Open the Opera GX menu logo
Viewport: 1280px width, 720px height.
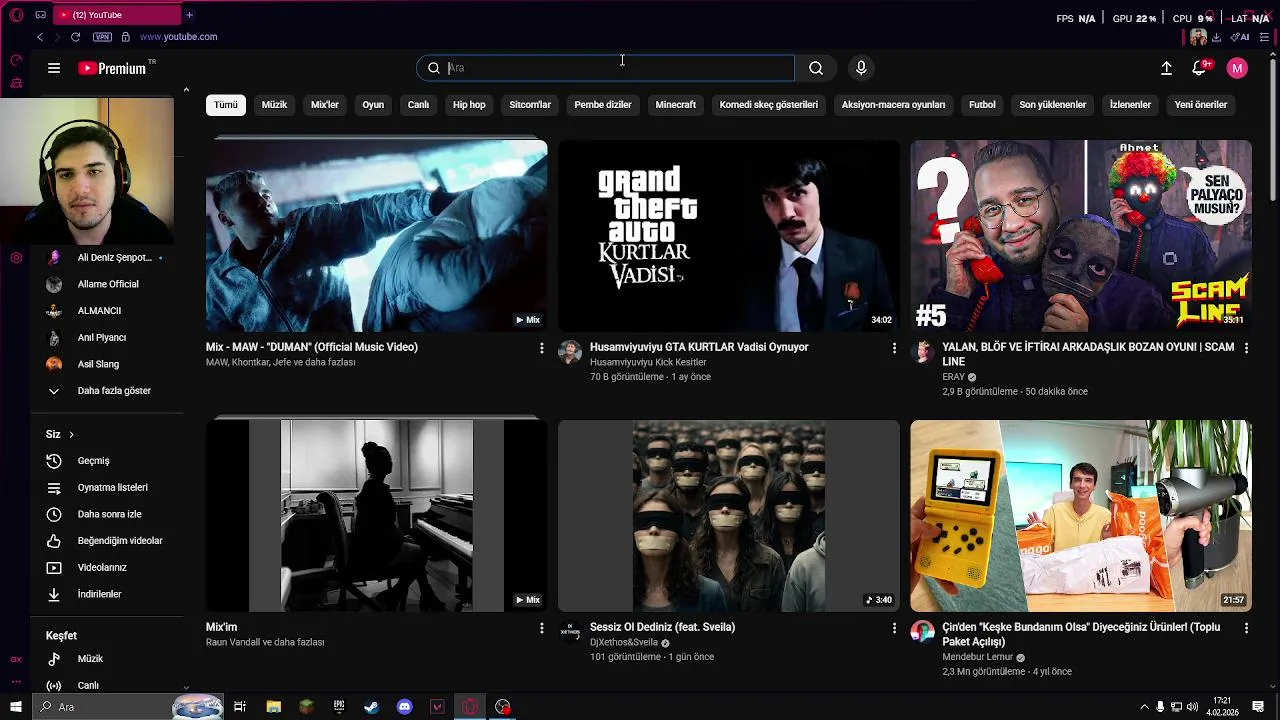click(16, 15)
